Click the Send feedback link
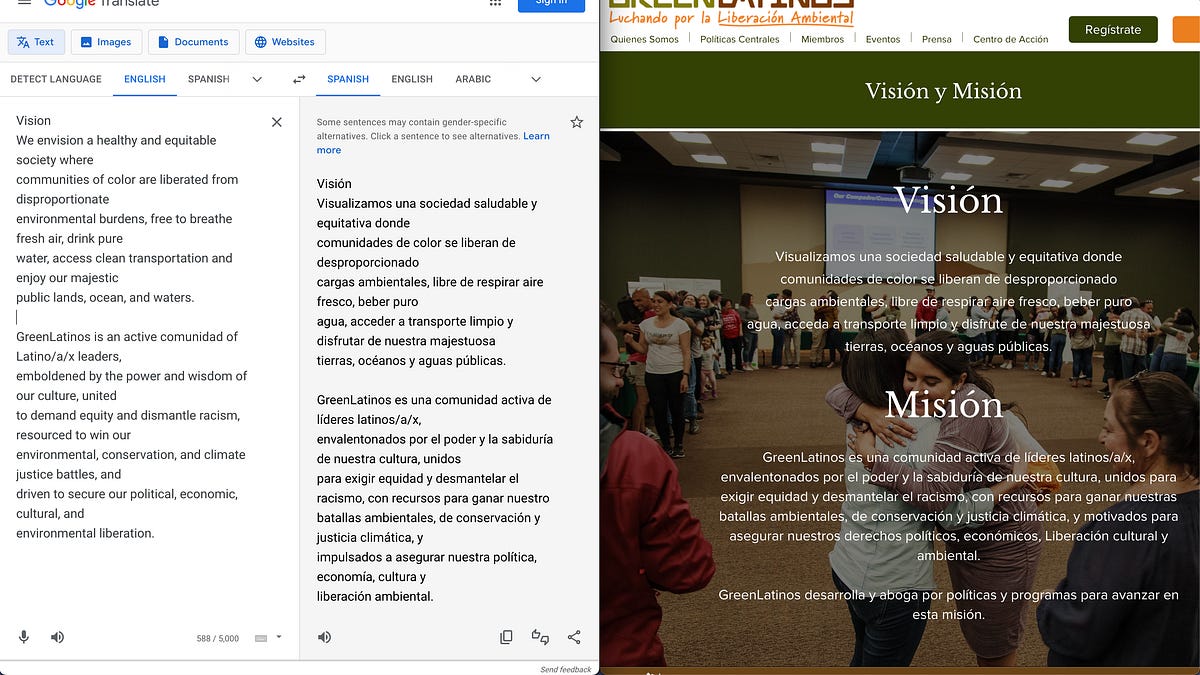This screenshot has height=675, width=1200. (566, 669)
